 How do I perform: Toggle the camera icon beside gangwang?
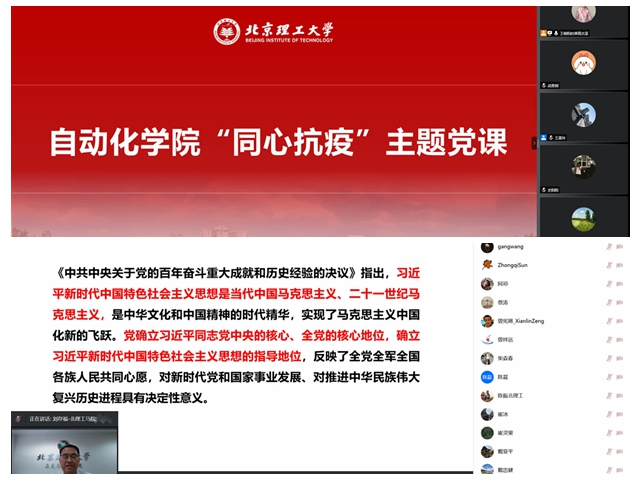[620, 246]
